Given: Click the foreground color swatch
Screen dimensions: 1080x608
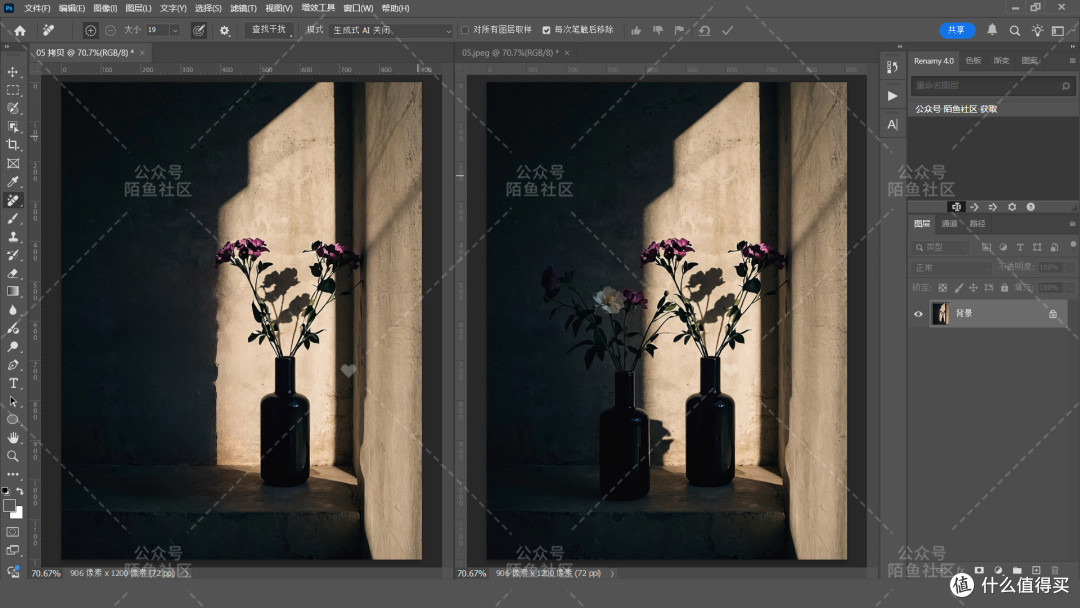Looking at the screenshot, I should tap(9, 506).
